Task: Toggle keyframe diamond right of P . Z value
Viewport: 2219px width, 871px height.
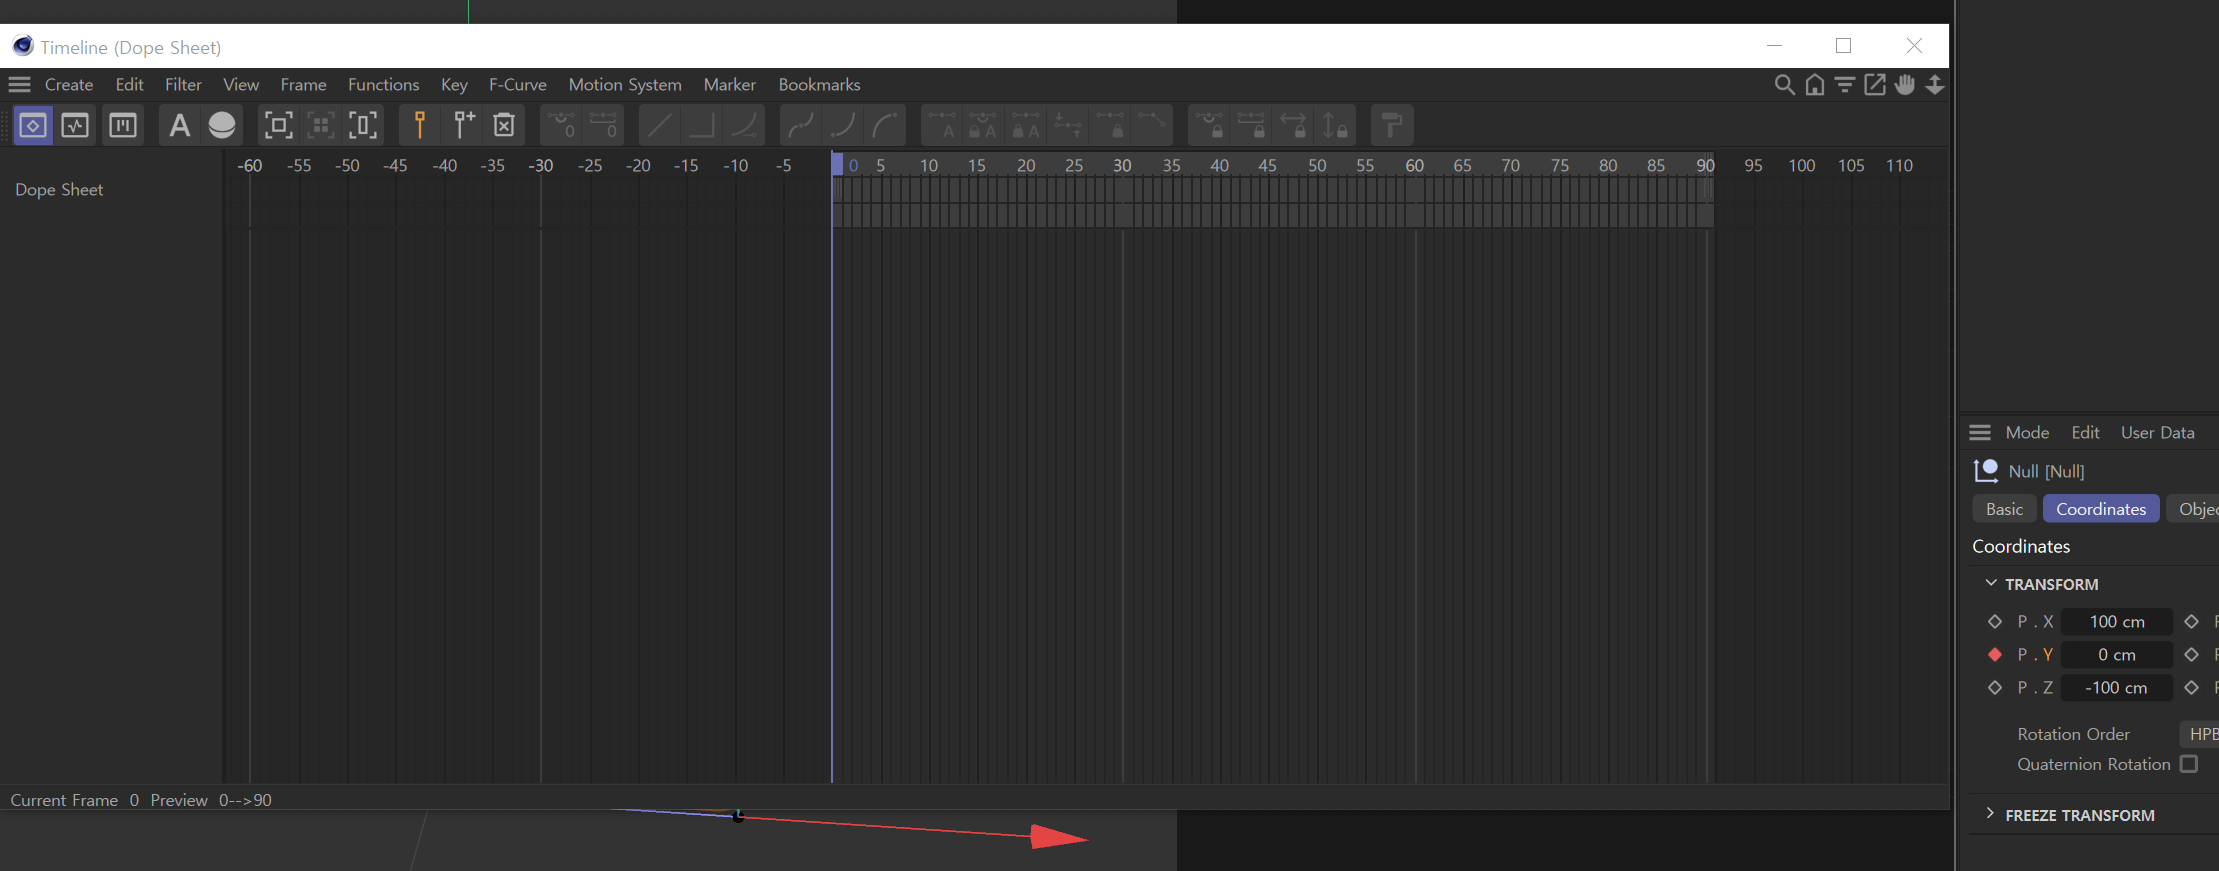Action: 2192,688
